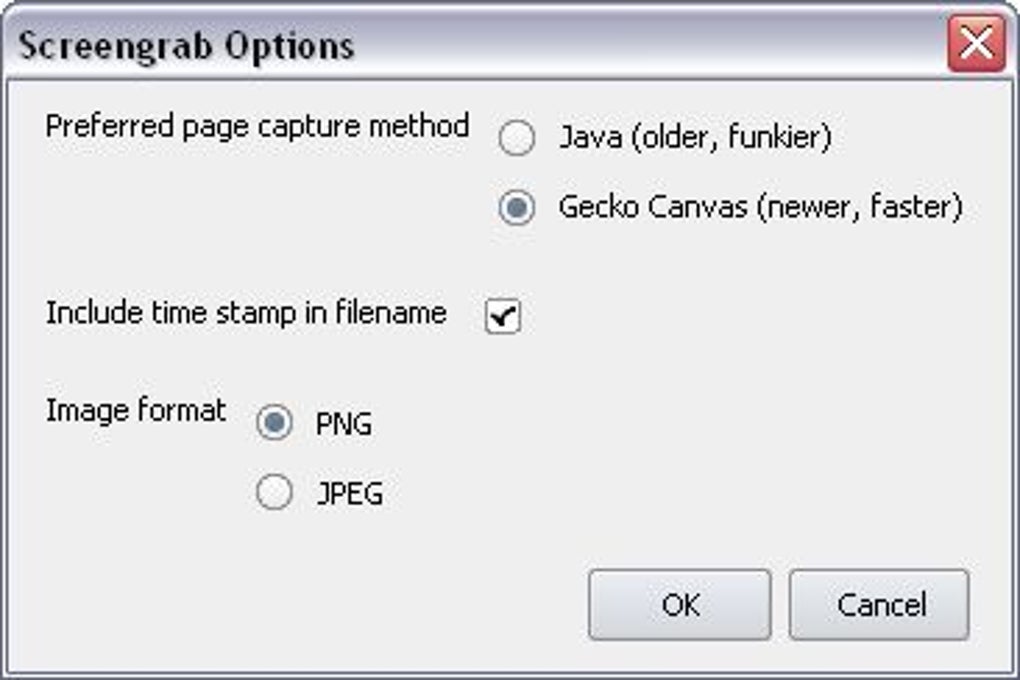Image resolution: width=1020 pixels, height=680 pixels.
Task: Click the "Preferred page capture method" label
Action: (257, 127)
